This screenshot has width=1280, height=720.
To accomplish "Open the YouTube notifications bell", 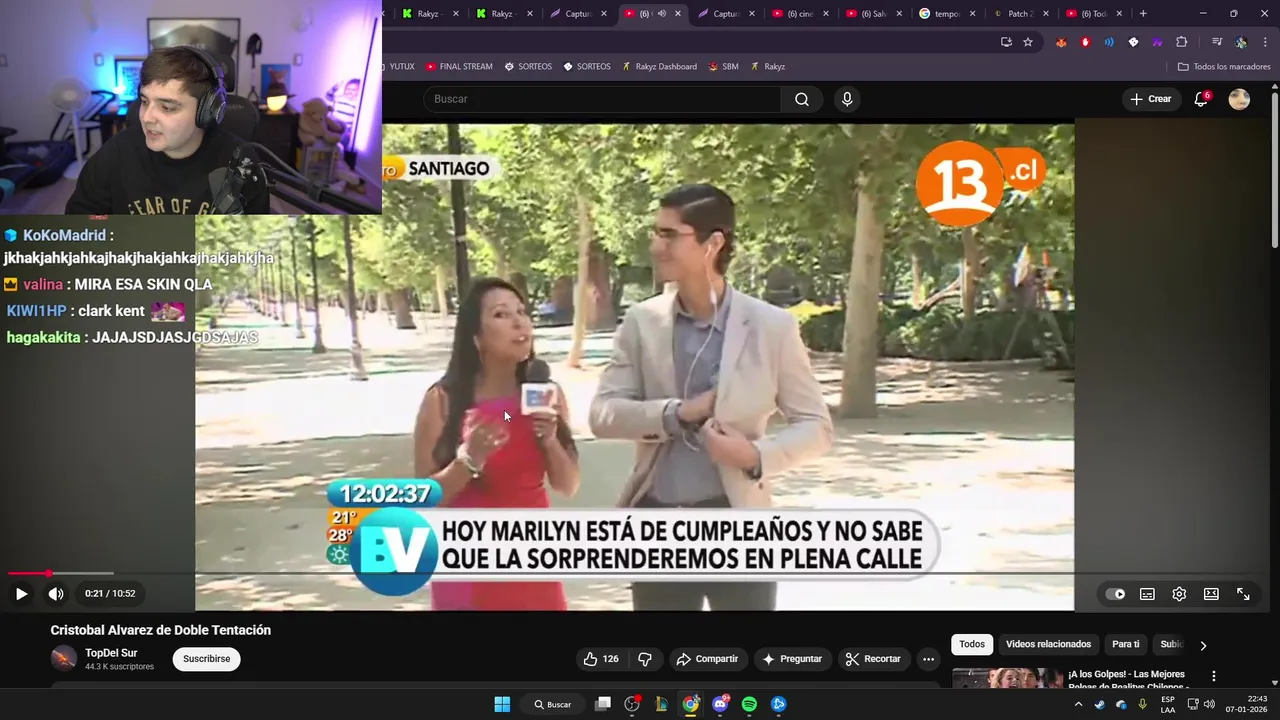I will point(1201,99).
